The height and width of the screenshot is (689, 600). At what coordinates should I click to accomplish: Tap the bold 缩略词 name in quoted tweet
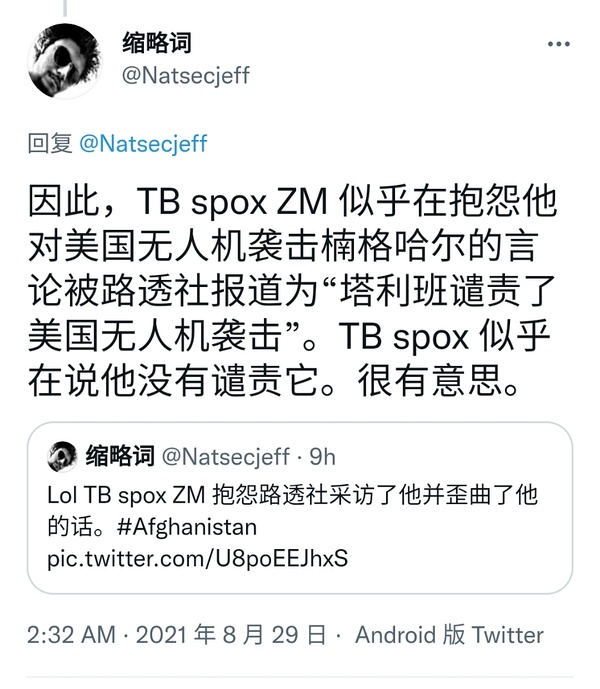pos(120,456)
